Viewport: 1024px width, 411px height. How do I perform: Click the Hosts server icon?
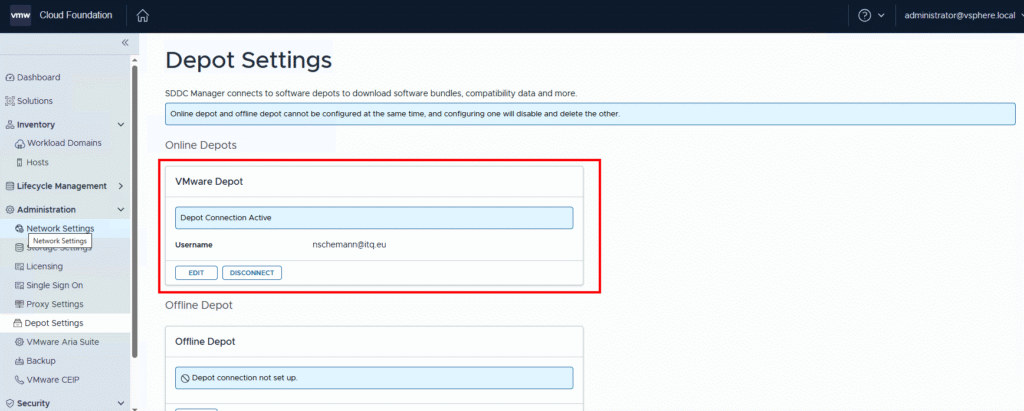(x=19, y=162)
